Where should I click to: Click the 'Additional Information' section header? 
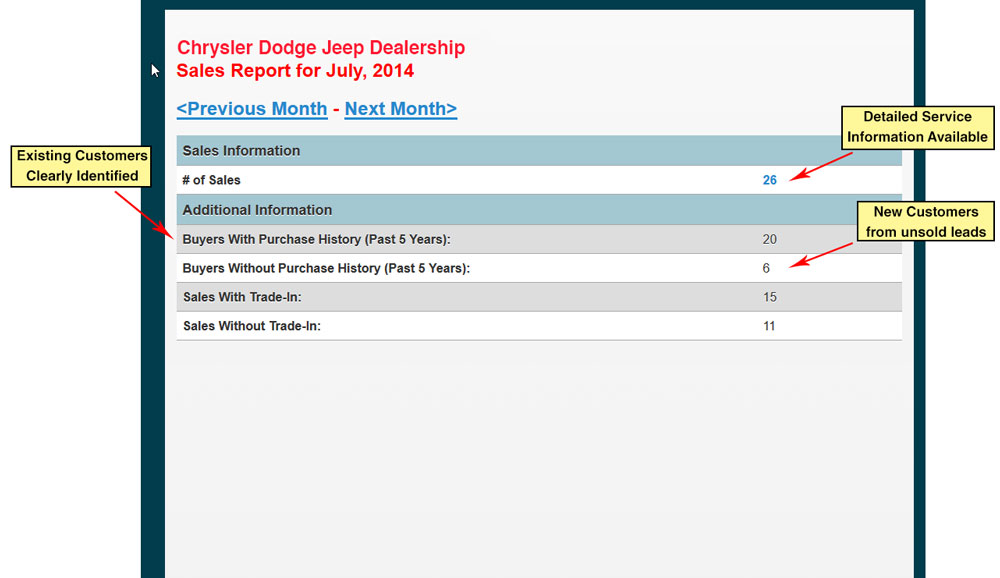[x=539, y=210]
